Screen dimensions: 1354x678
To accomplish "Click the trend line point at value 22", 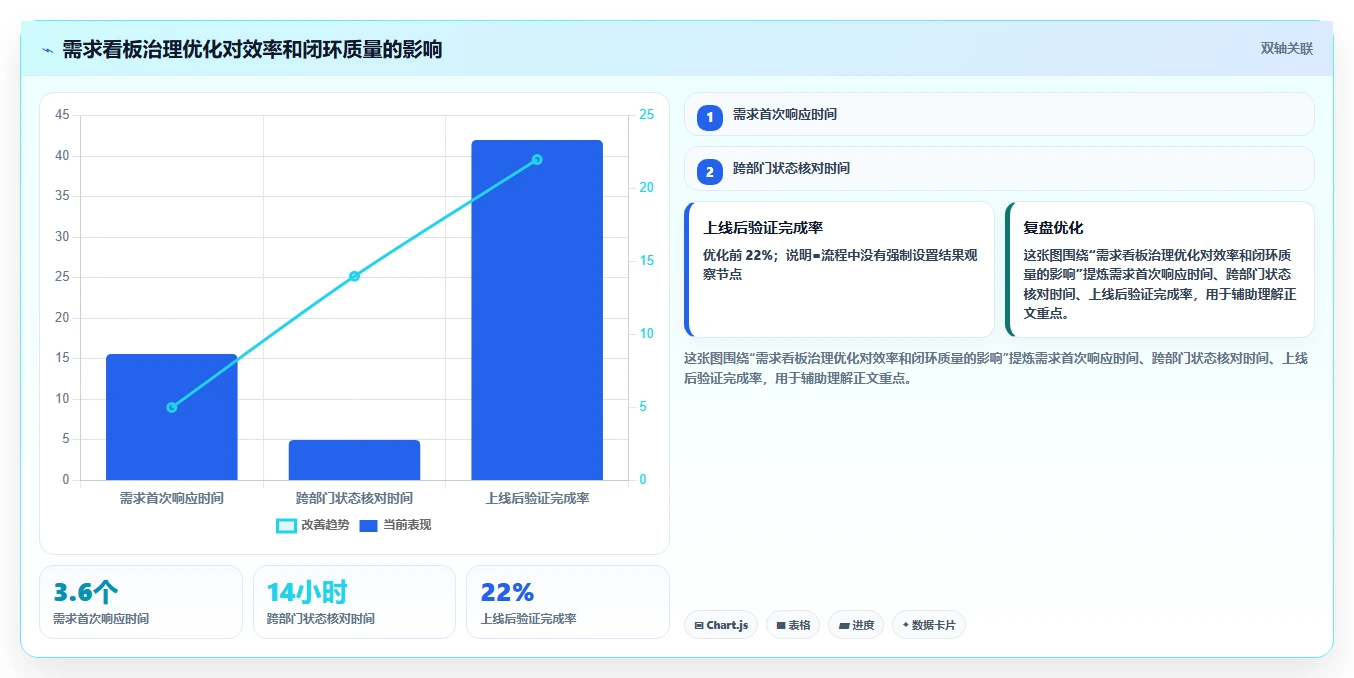I will click(537, 159).
